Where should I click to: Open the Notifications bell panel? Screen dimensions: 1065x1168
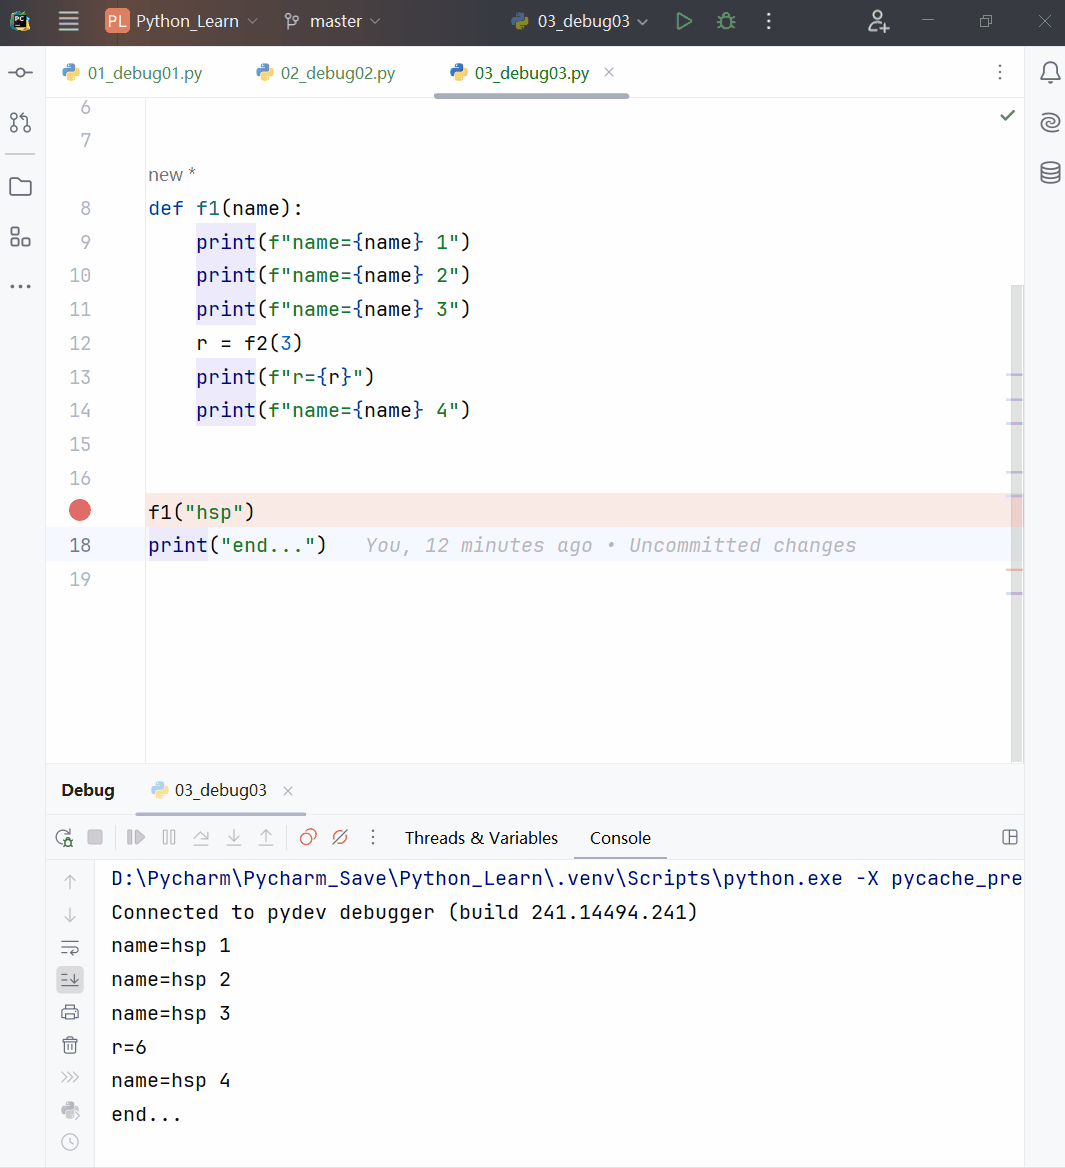click(x=1050, y=72)
